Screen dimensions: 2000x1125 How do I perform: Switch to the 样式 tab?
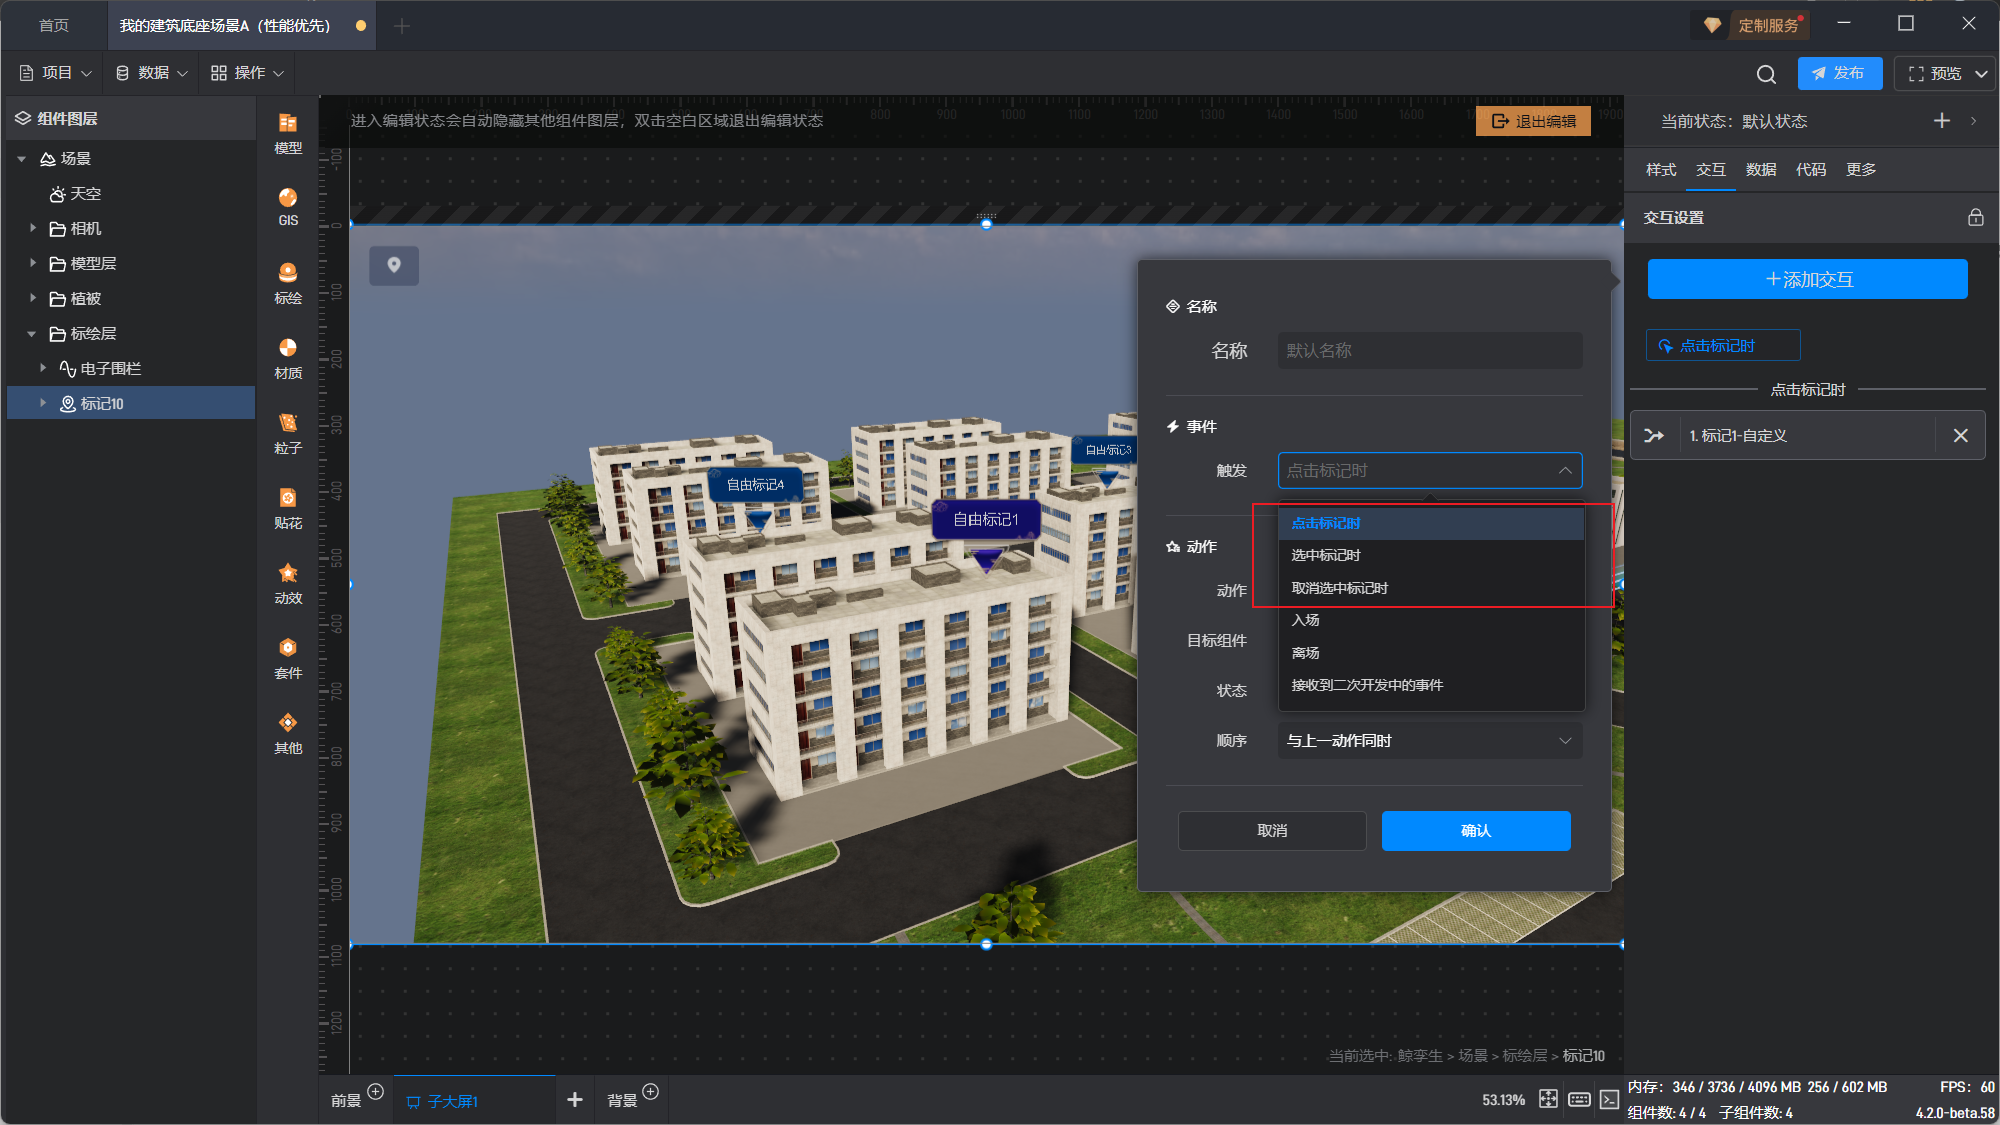point(1660,169)
